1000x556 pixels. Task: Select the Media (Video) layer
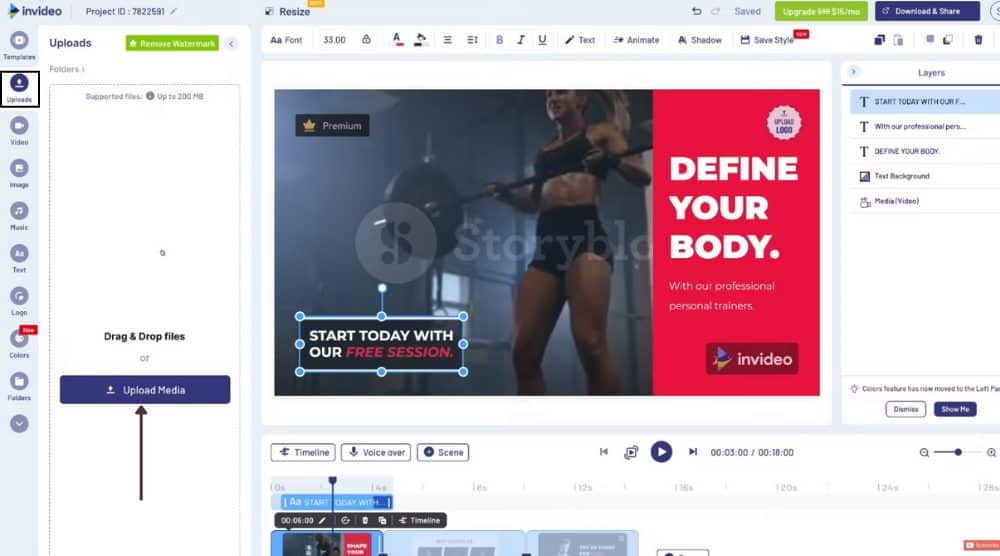point(925,201)
